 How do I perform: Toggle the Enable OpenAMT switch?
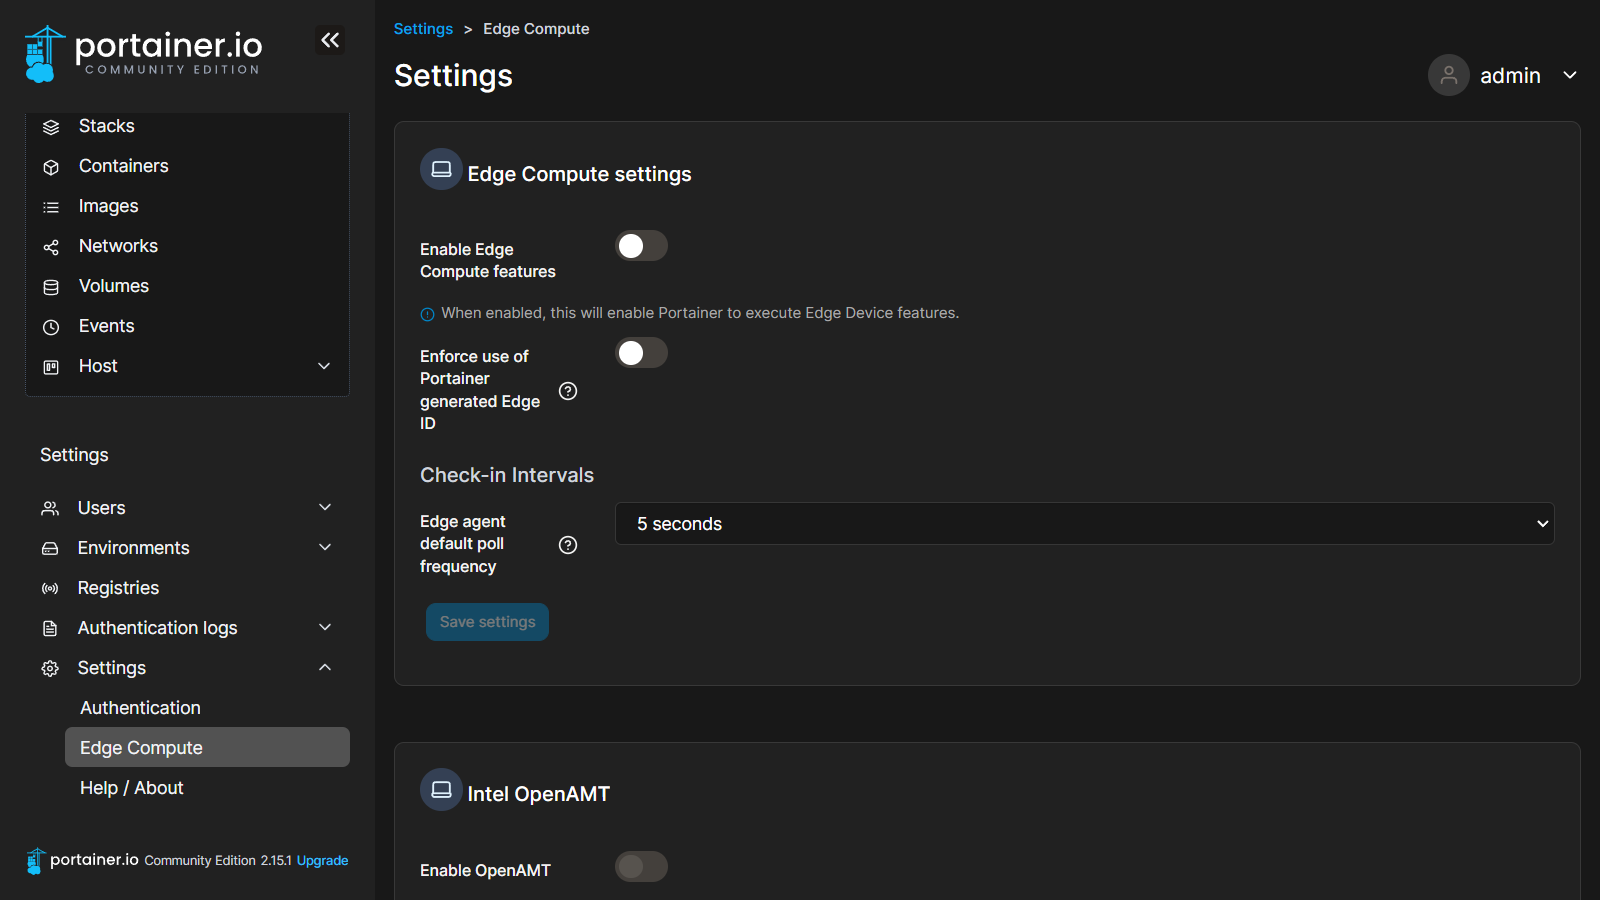click(641, 867)
